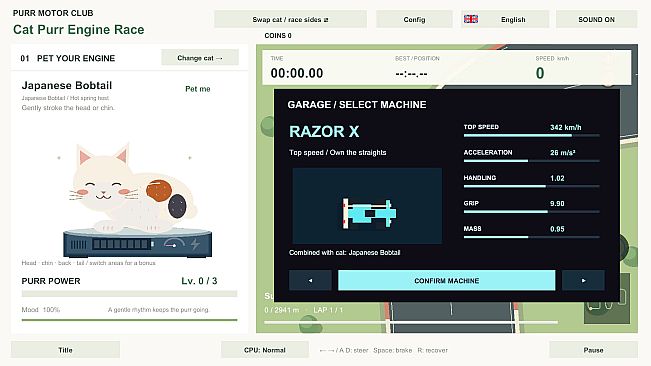Image resolution: width=651 pixels, height=366 pixels.
Task: Click the Change cat button
Action: [200, 58]
